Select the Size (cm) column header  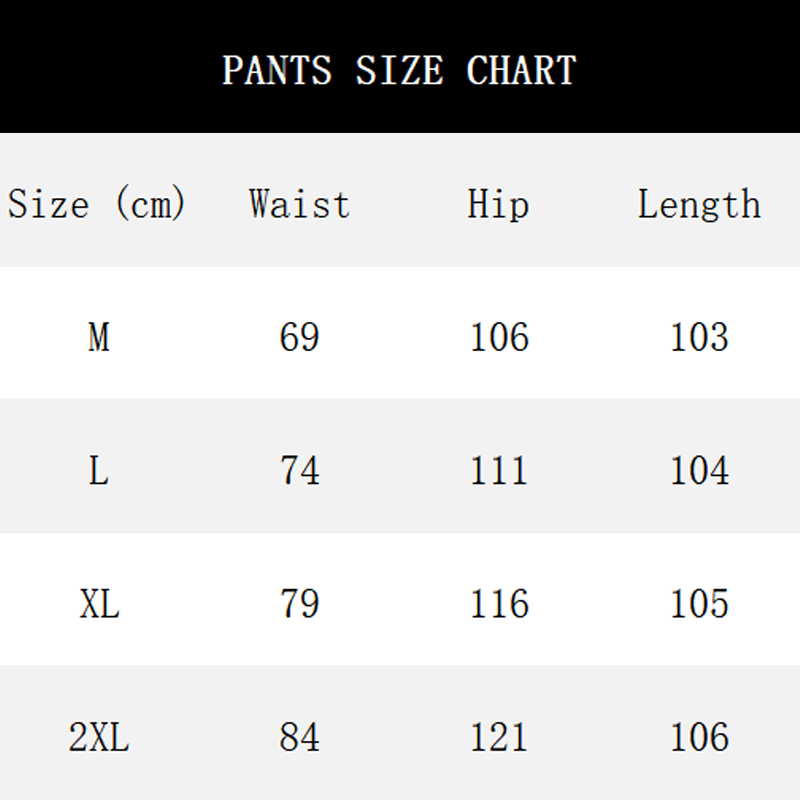point(98,205)
